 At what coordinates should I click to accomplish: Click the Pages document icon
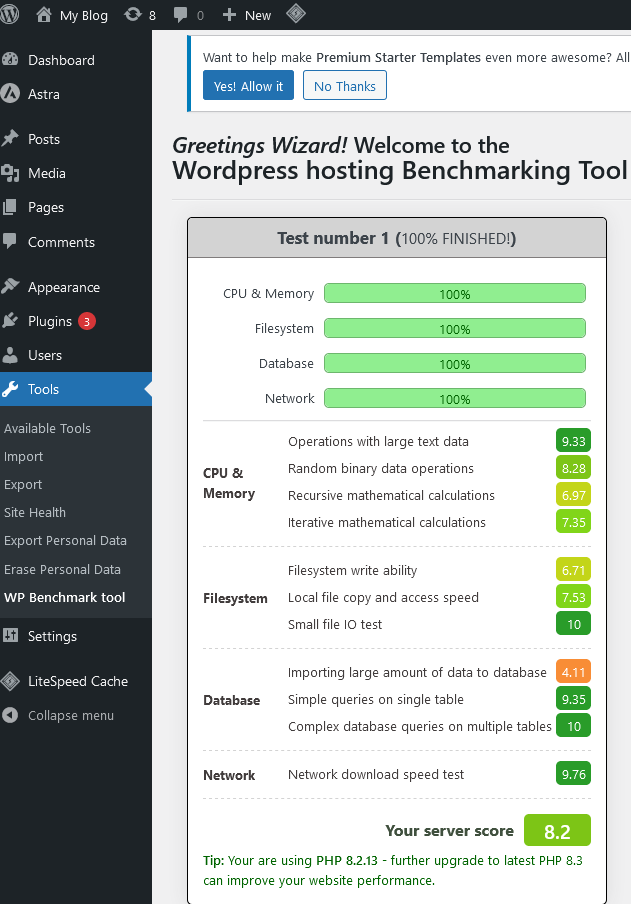pos(10,207)
